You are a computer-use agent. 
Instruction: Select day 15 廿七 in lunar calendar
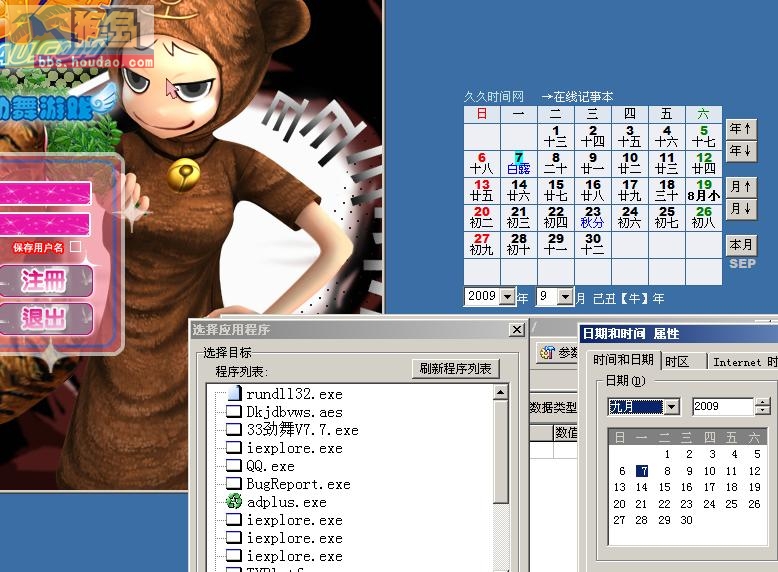click(556, 191)
